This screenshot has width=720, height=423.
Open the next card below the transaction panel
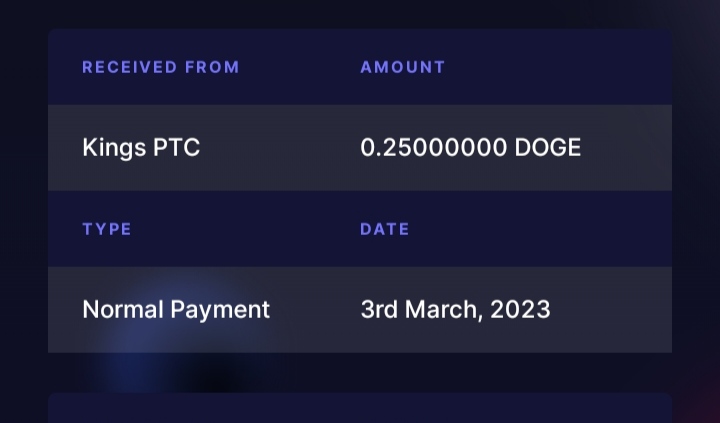pos(360,408)
